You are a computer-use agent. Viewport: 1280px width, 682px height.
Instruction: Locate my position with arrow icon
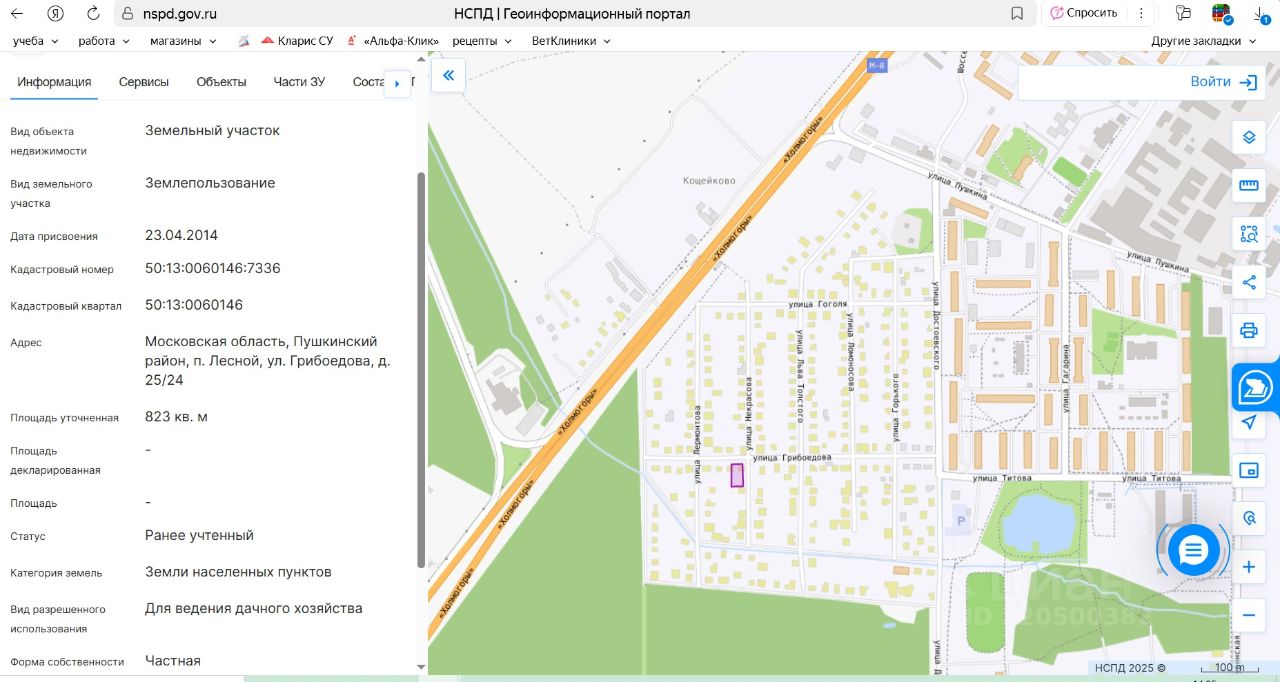[x=1248, y=422]
